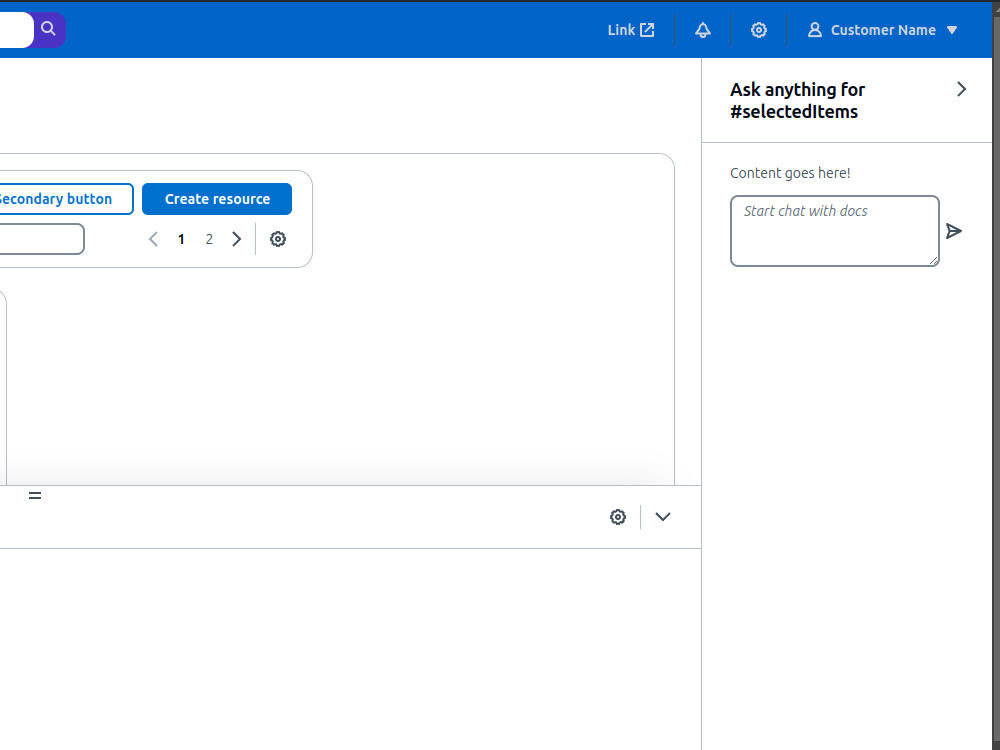Open top navigation settings gear

pos(758,30)
